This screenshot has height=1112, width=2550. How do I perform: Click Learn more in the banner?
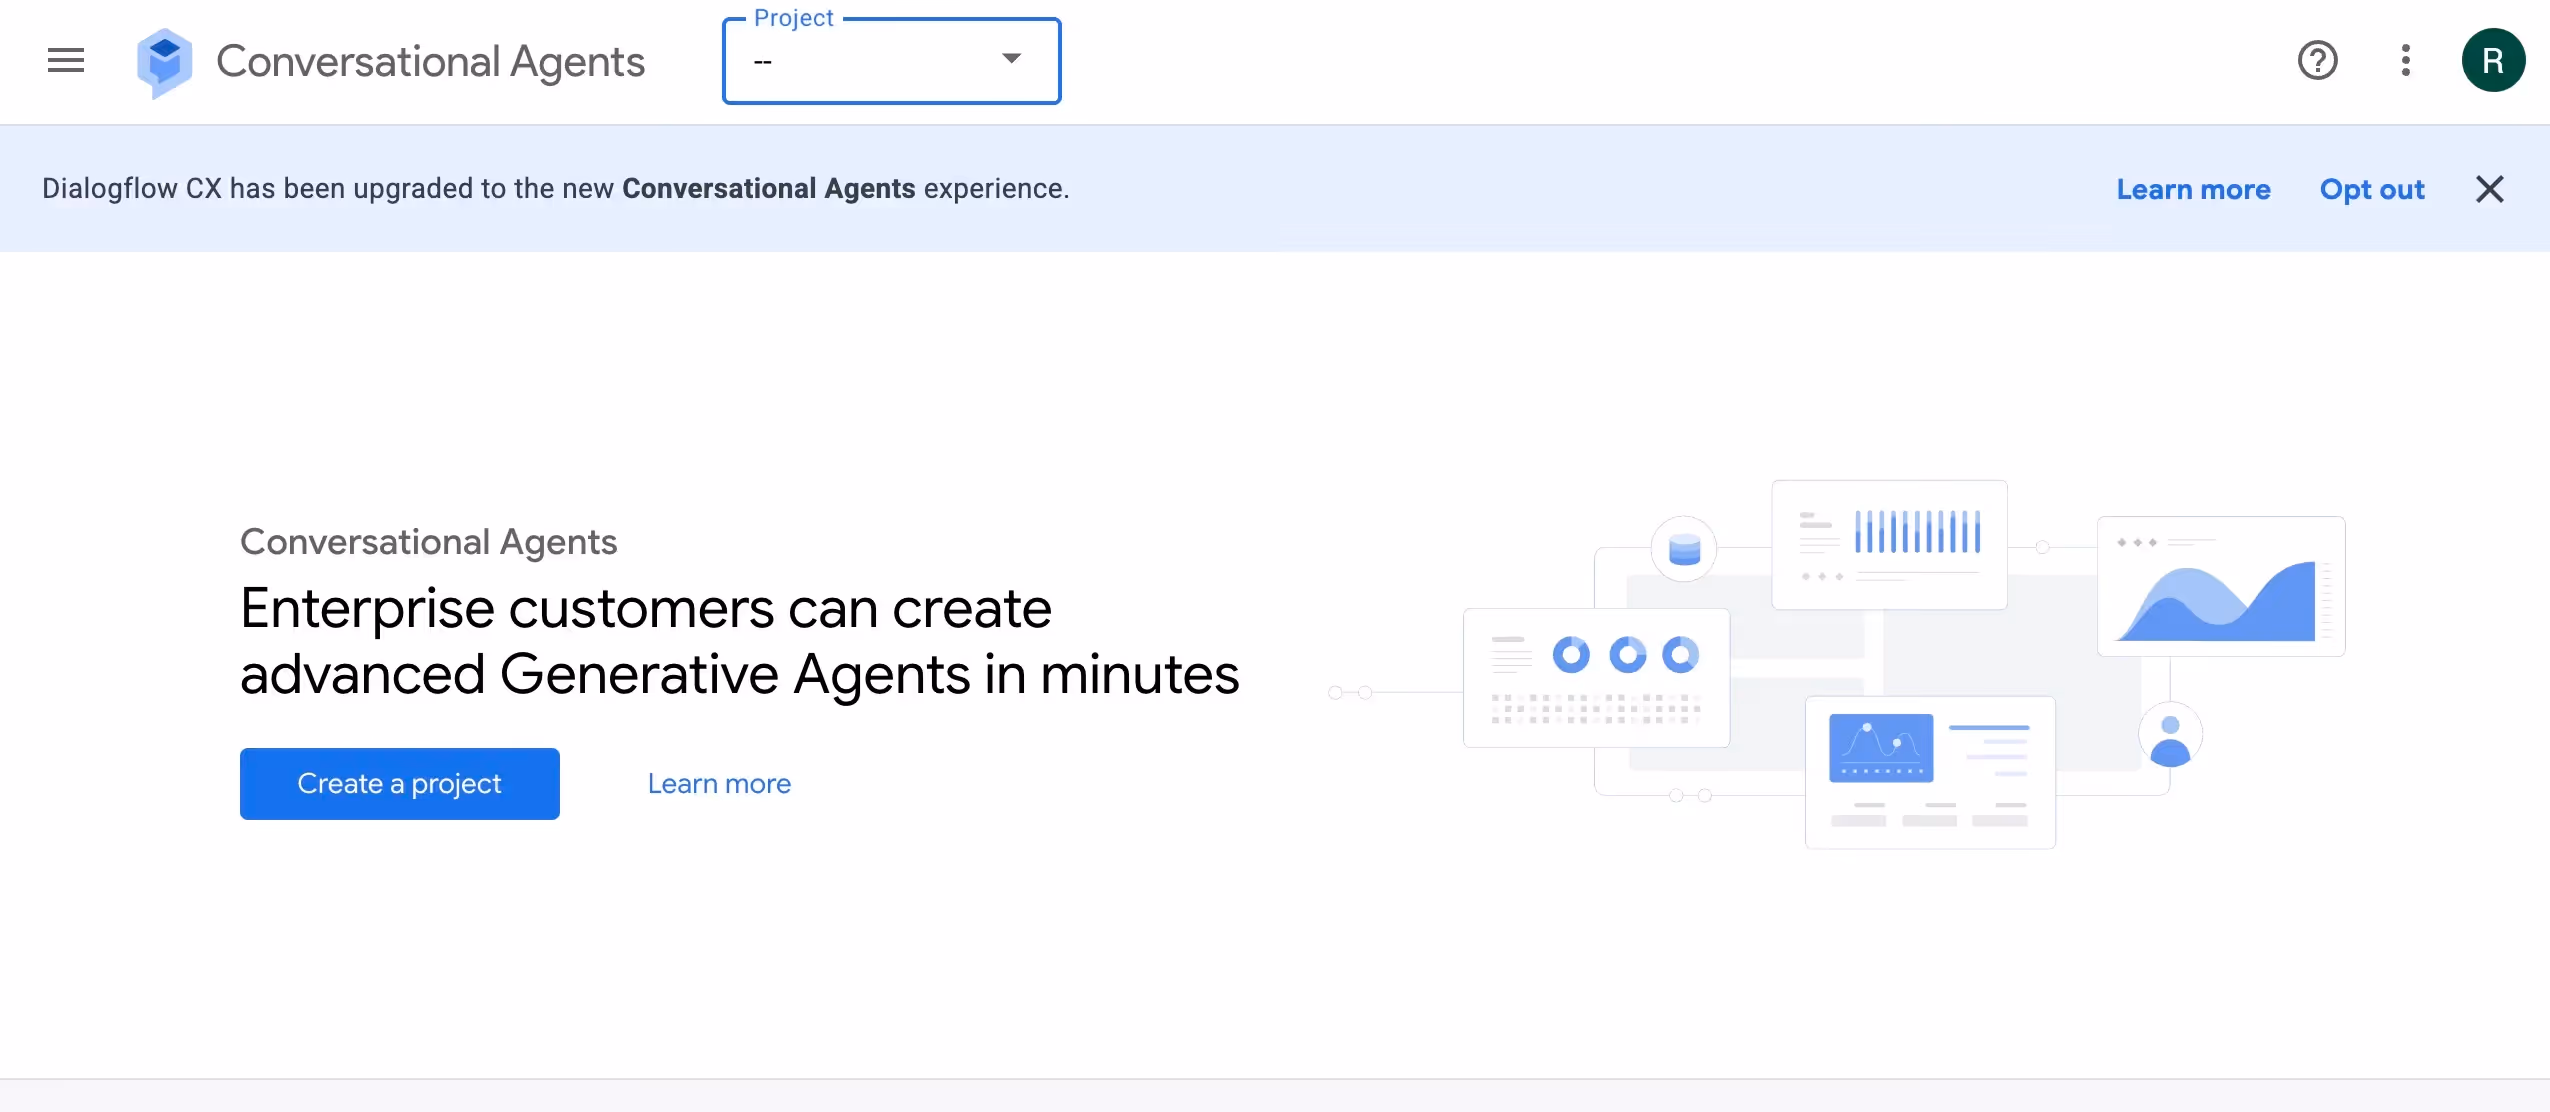click(2193, 189)
